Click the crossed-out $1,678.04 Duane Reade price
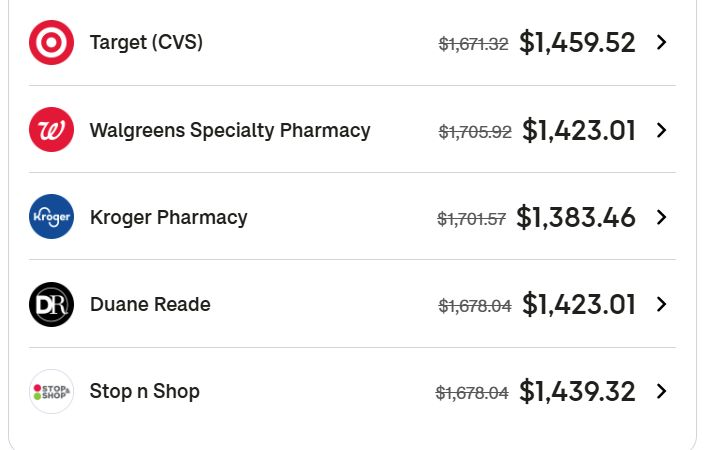Image resolution: width=716 pixels, height=450 pixels. coord(475,306)
